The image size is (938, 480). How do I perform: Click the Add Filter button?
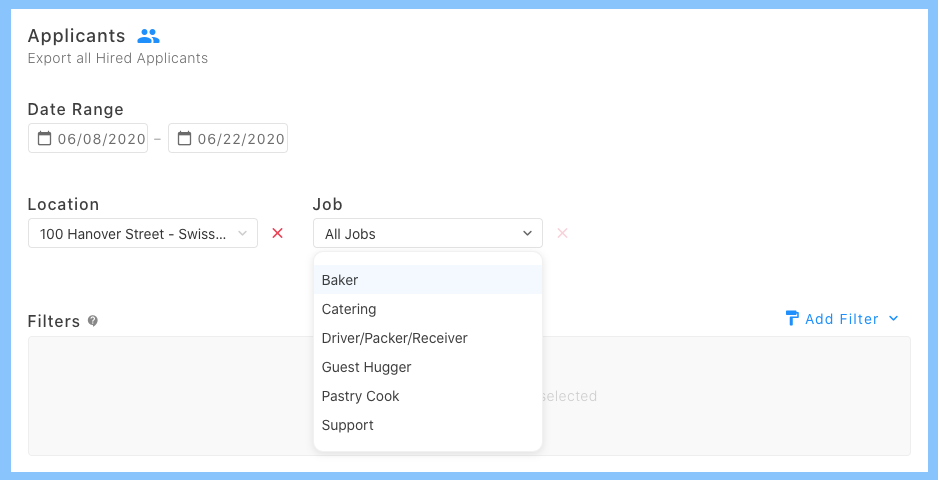pos(841,319)
